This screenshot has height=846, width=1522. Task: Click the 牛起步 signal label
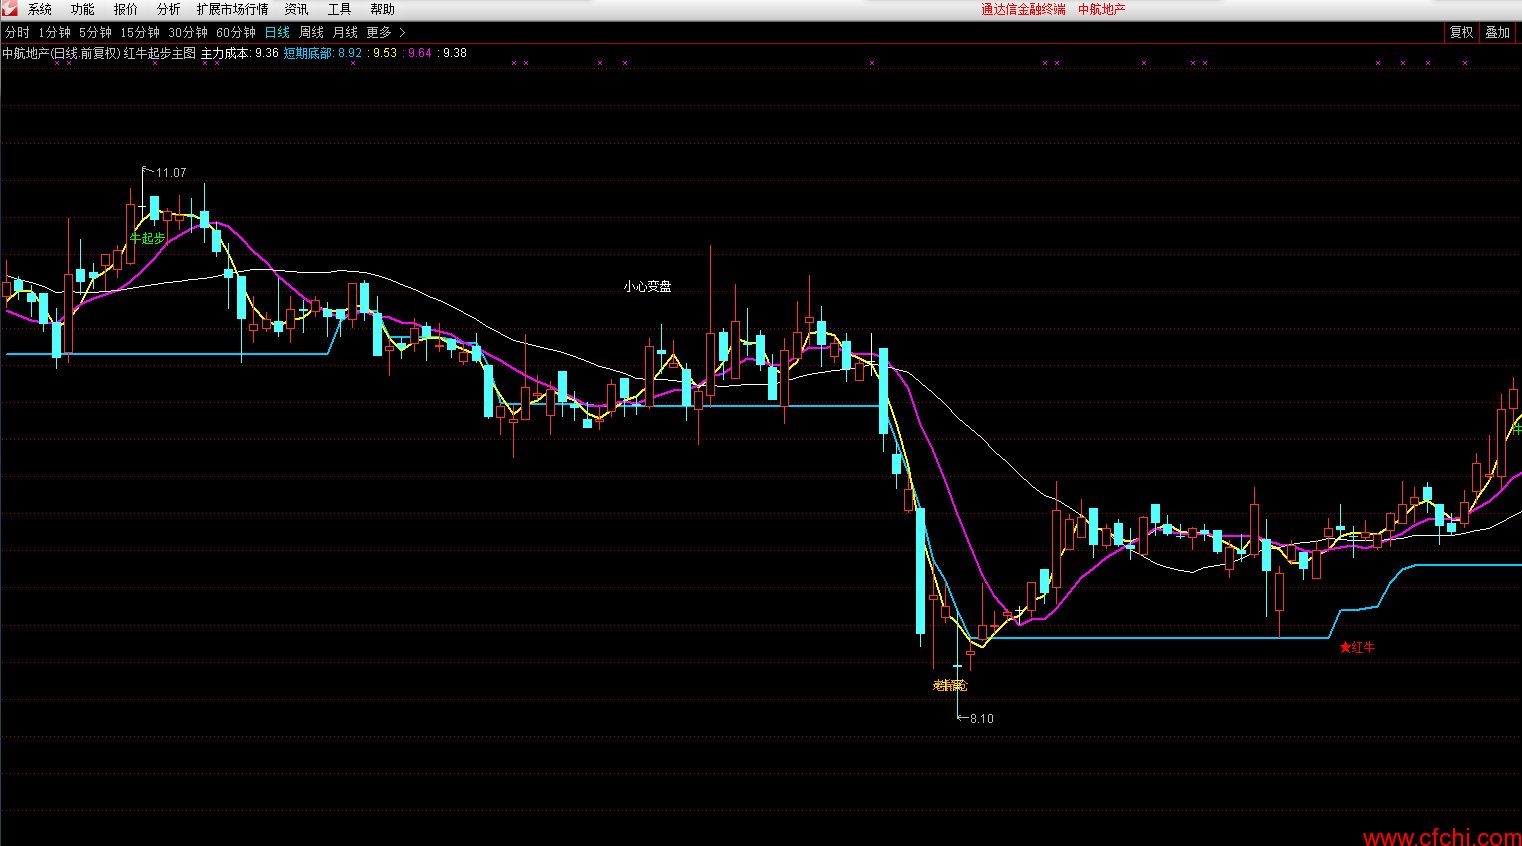pos(147,238)
